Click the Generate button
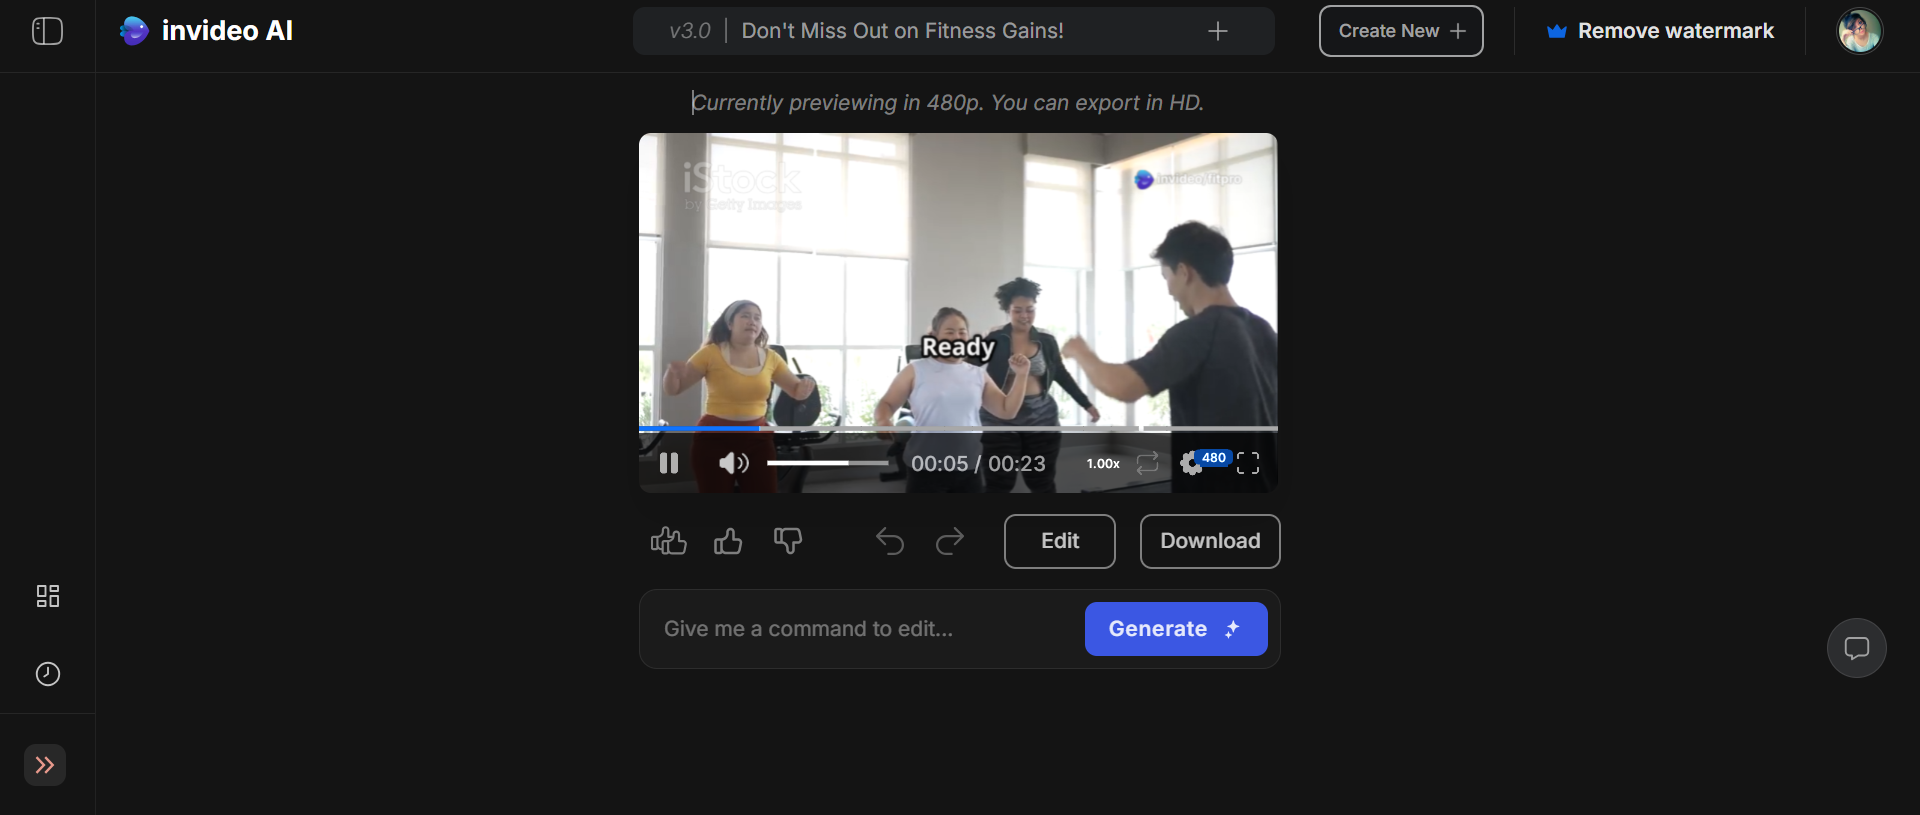This screenshot has width=1920, height=815. point(1176,629)
